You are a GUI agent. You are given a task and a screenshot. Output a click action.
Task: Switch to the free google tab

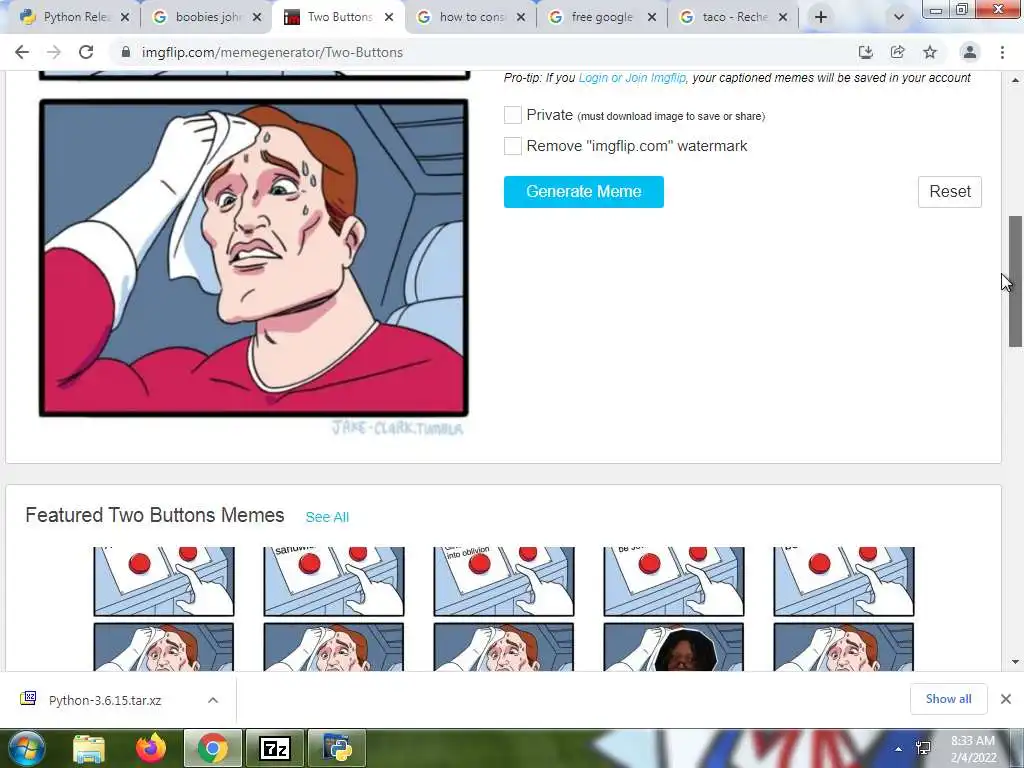pos(601,17)
